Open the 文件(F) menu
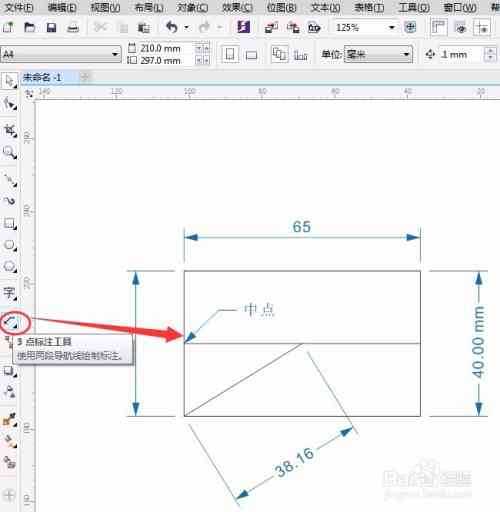500x512 pixels. [19, 7]
